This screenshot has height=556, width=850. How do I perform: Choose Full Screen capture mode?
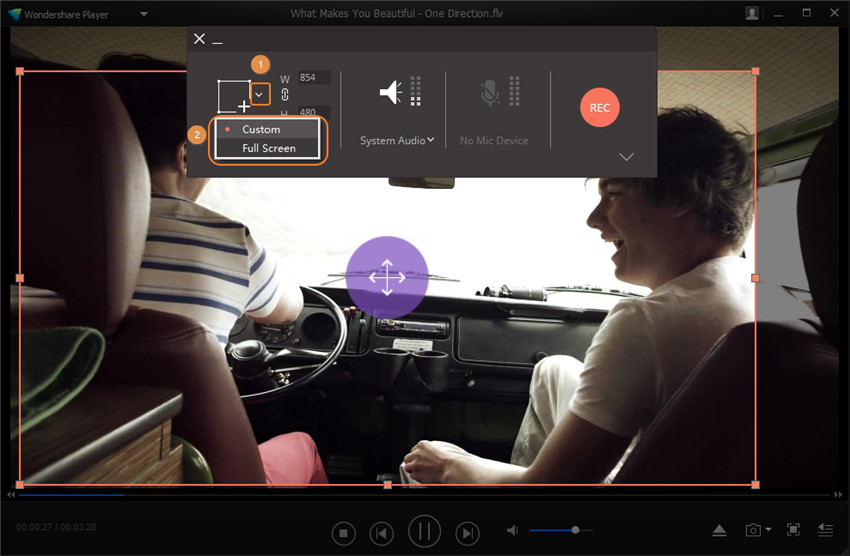tap(267, 148)
